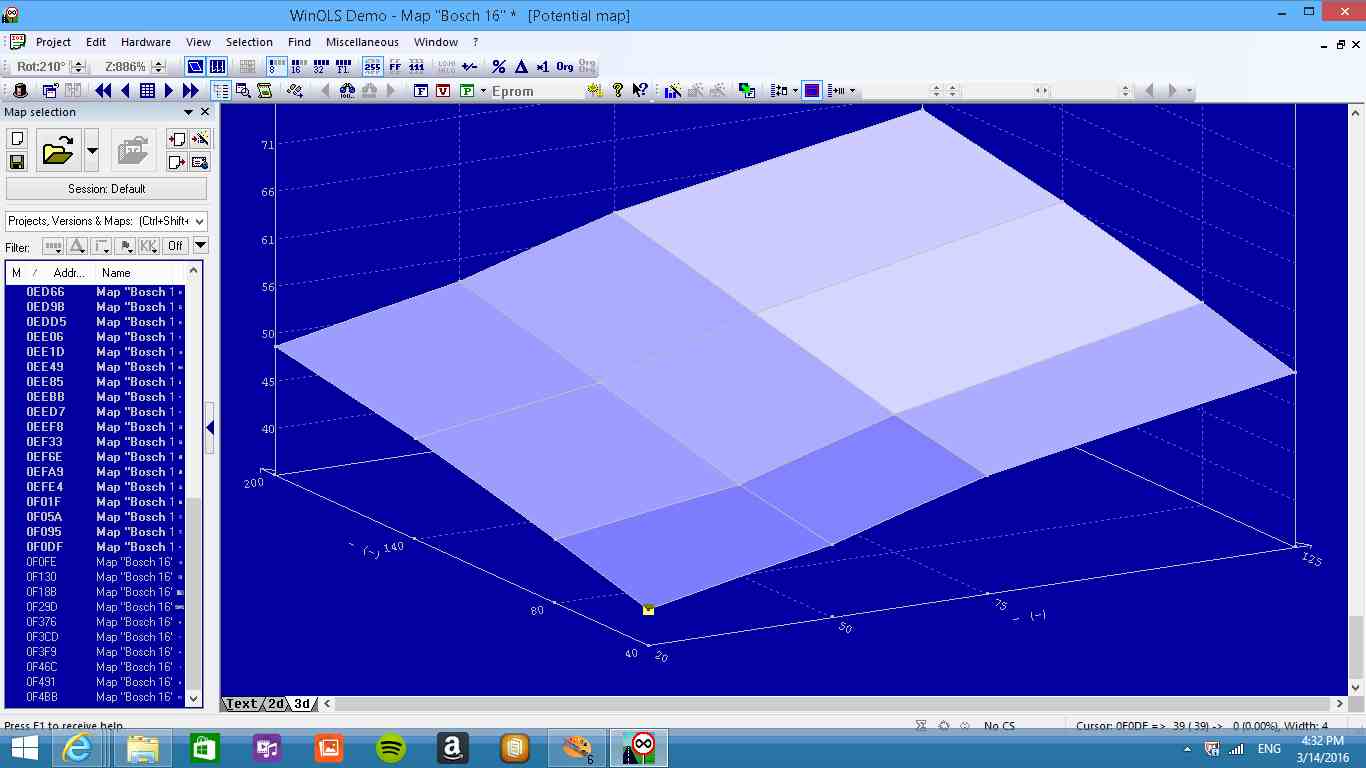Click the green P button icon
The height and width of the screenshot is (768, 1366).
click(467, 91)
